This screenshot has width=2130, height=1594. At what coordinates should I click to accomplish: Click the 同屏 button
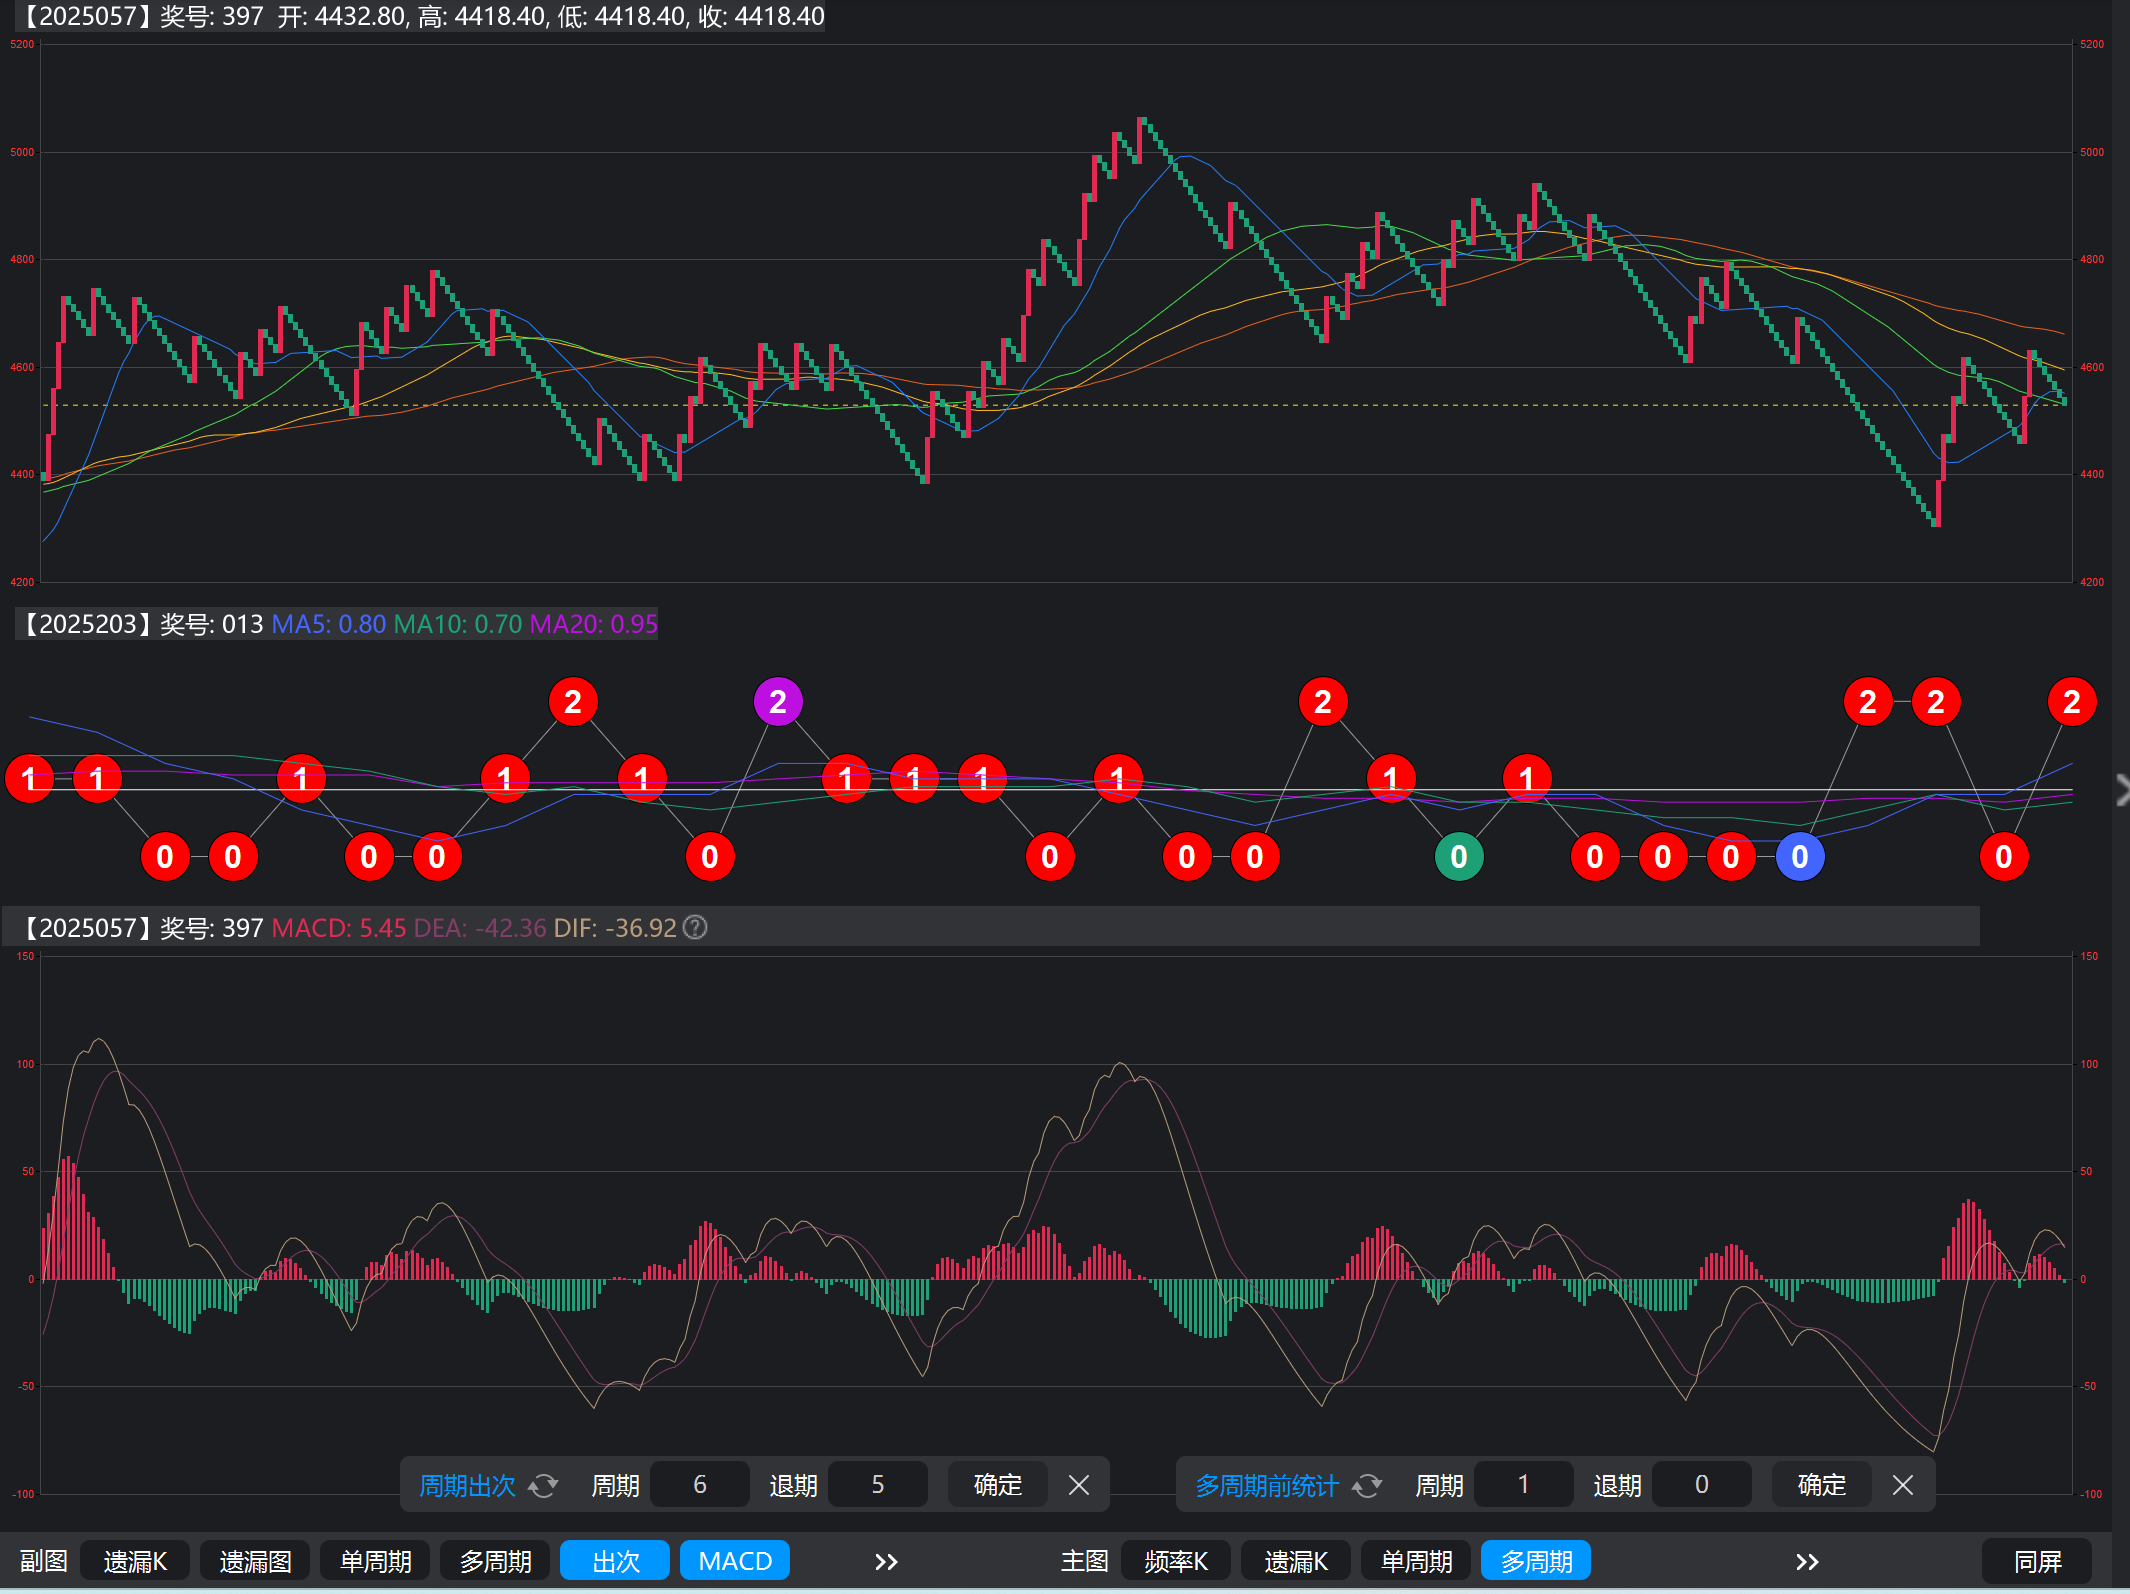[x=2037, y=1561]
